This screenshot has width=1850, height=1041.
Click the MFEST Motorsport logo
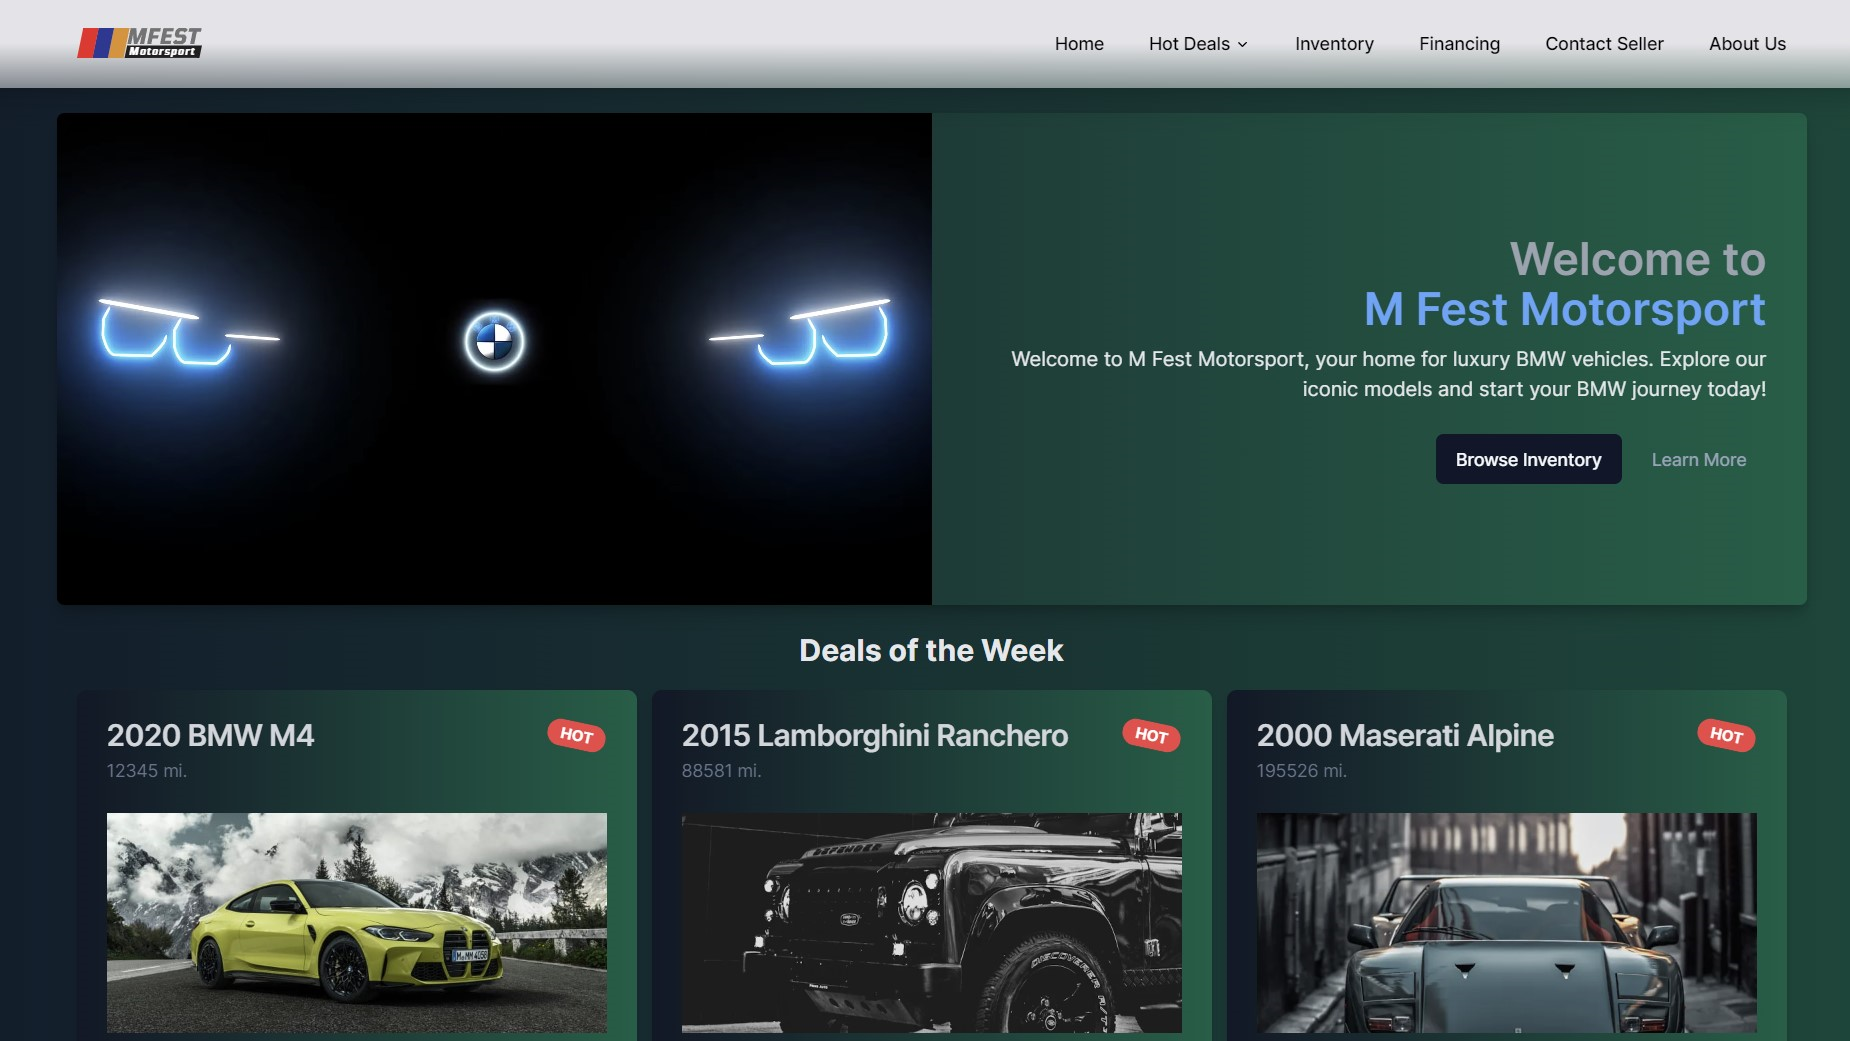point(140,43)
